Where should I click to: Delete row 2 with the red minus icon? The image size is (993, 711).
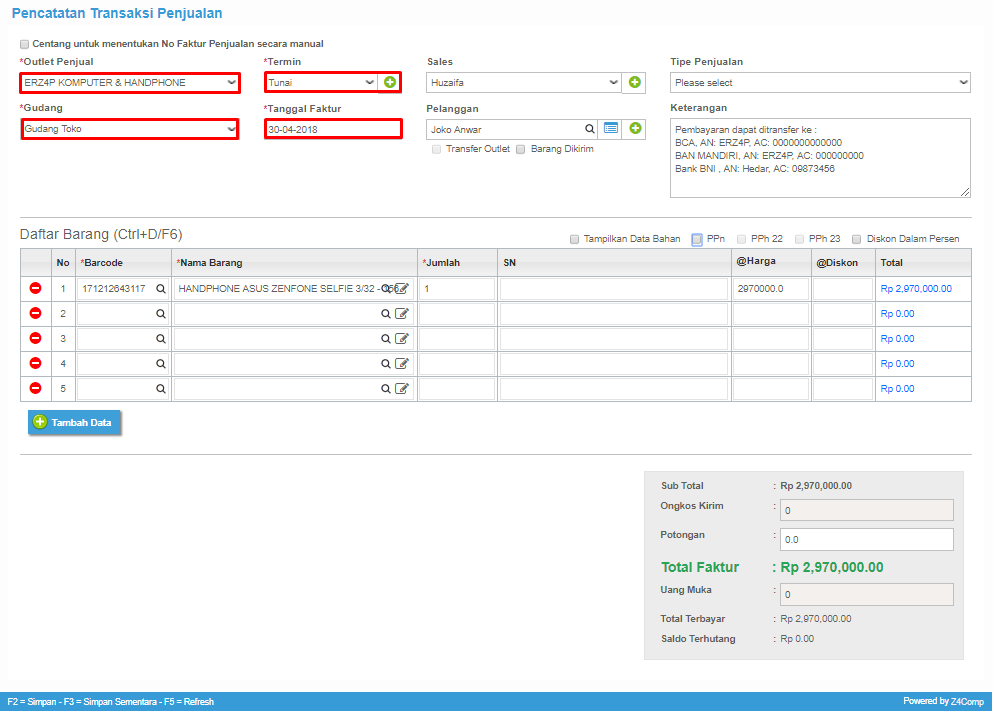(35, 313)
